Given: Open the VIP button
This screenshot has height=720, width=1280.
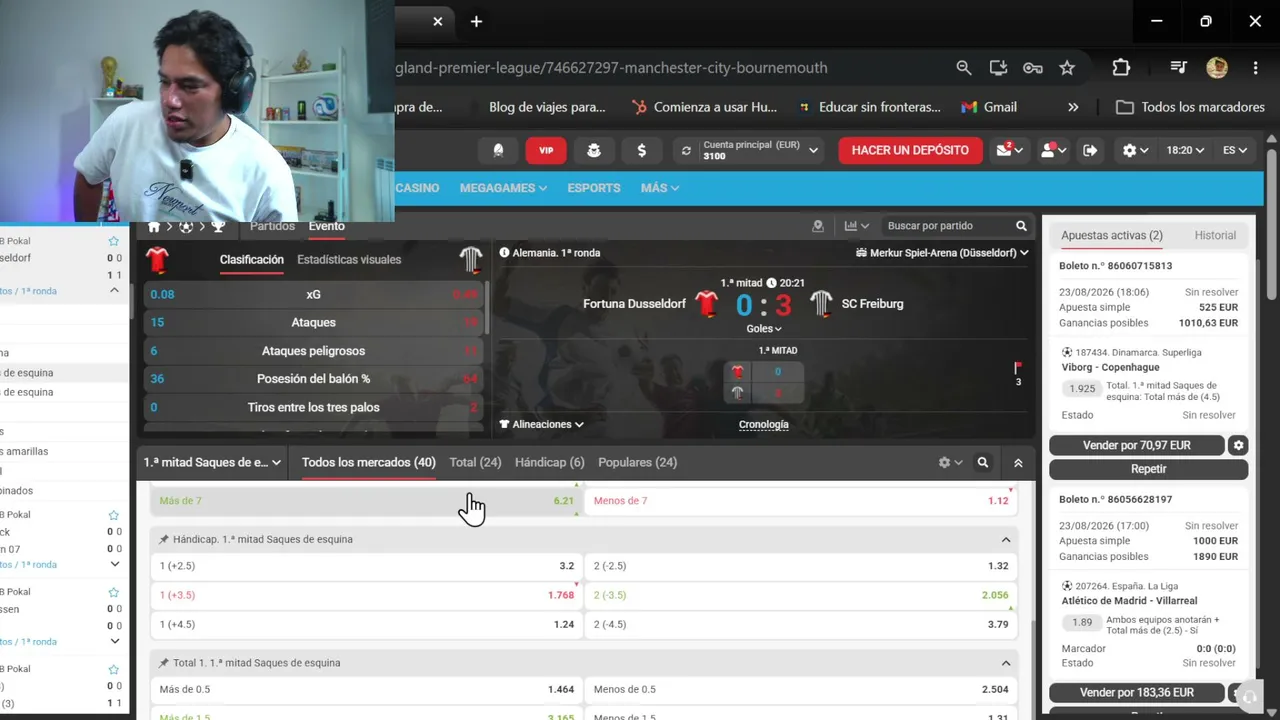Looking at the screenshot, I should click(x=546, y=150).
